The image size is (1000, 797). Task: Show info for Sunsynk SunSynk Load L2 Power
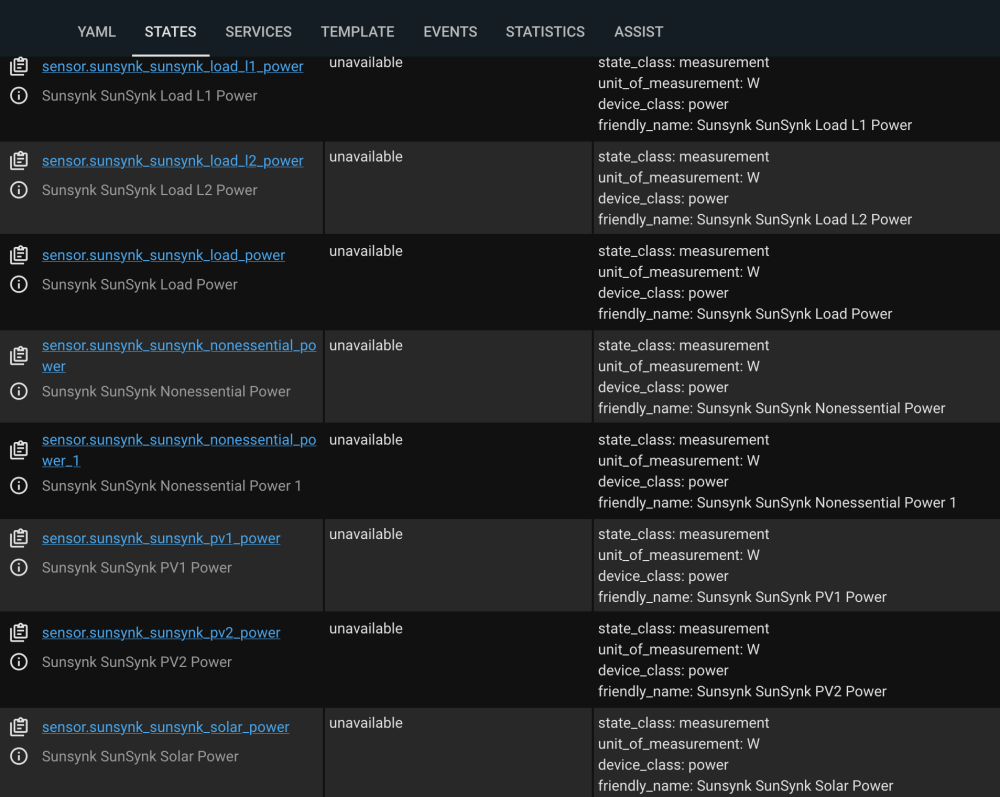coord(19,190)
